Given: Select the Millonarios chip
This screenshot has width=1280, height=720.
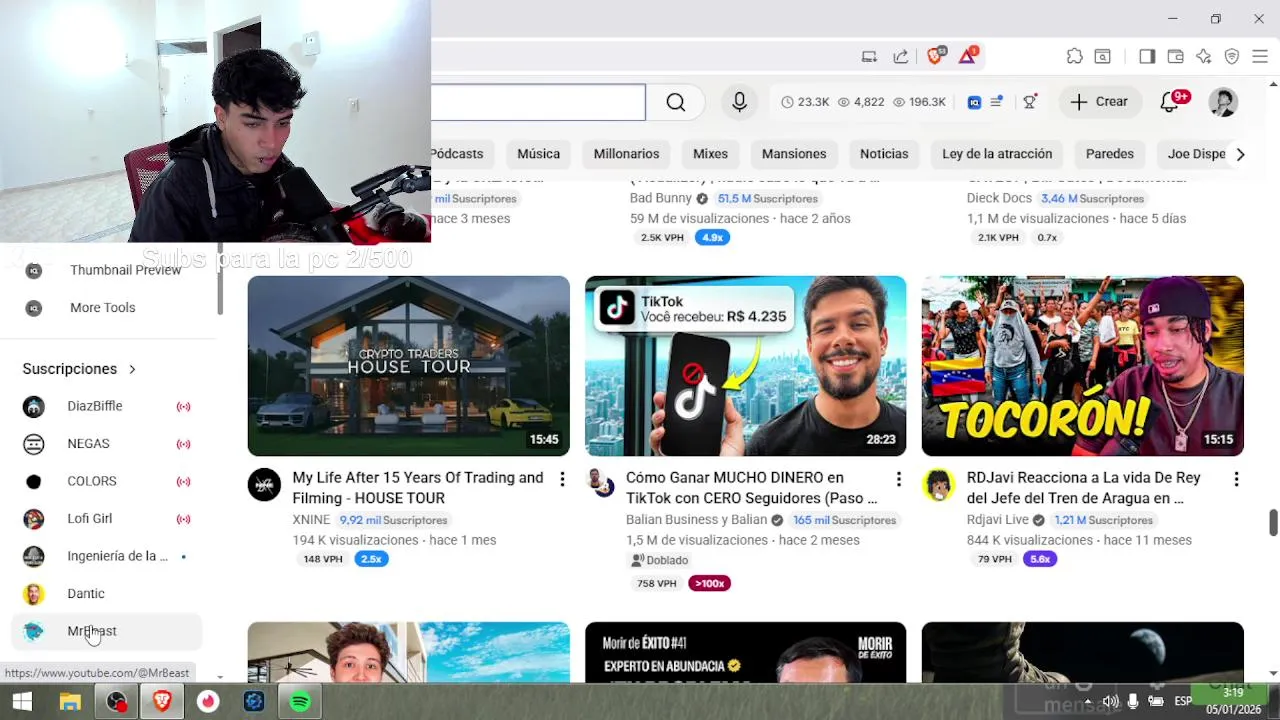Looking at the screenshot, I should 626,154.
